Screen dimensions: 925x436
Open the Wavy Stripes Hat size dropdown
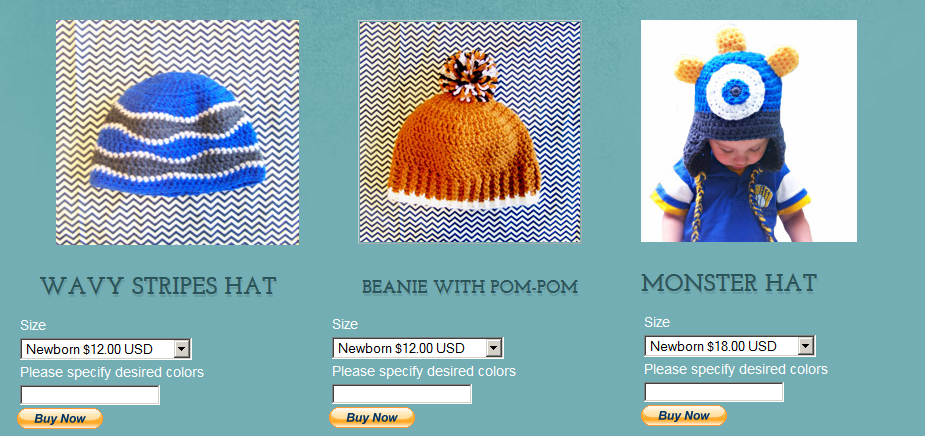pos(106,349)
